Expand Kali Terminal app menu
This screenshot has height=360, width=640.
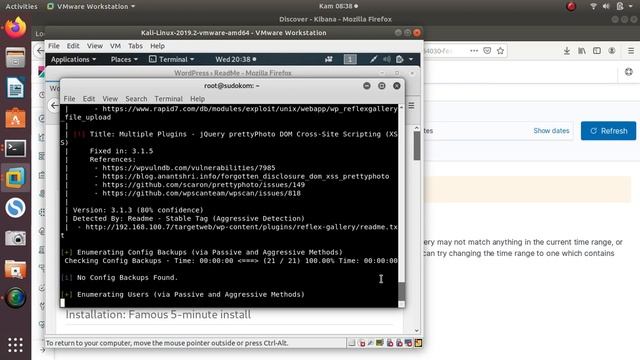(x=171, y=59)
